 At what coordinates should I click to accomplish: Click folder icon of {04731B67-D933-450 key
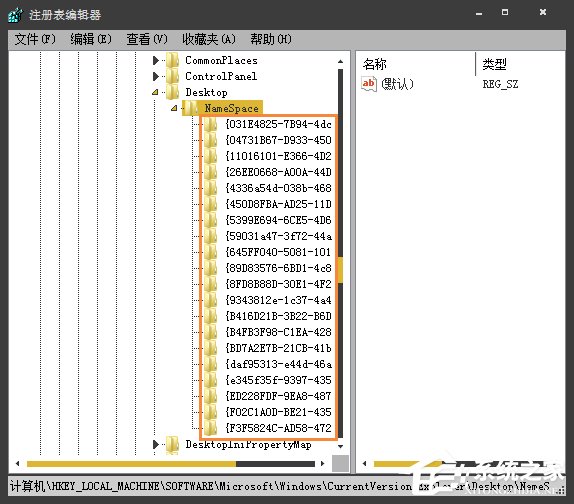click(x=210, y=141)
